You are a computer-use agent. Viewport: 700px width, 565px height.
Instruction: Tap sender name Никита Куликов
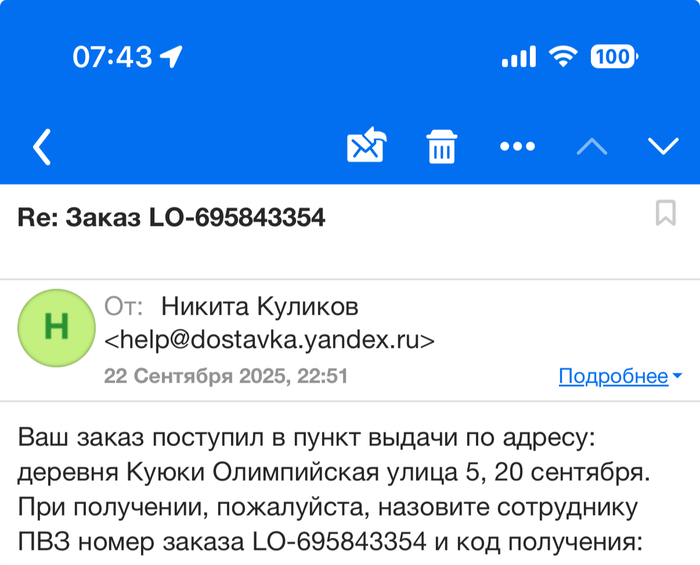pos(259,306)
